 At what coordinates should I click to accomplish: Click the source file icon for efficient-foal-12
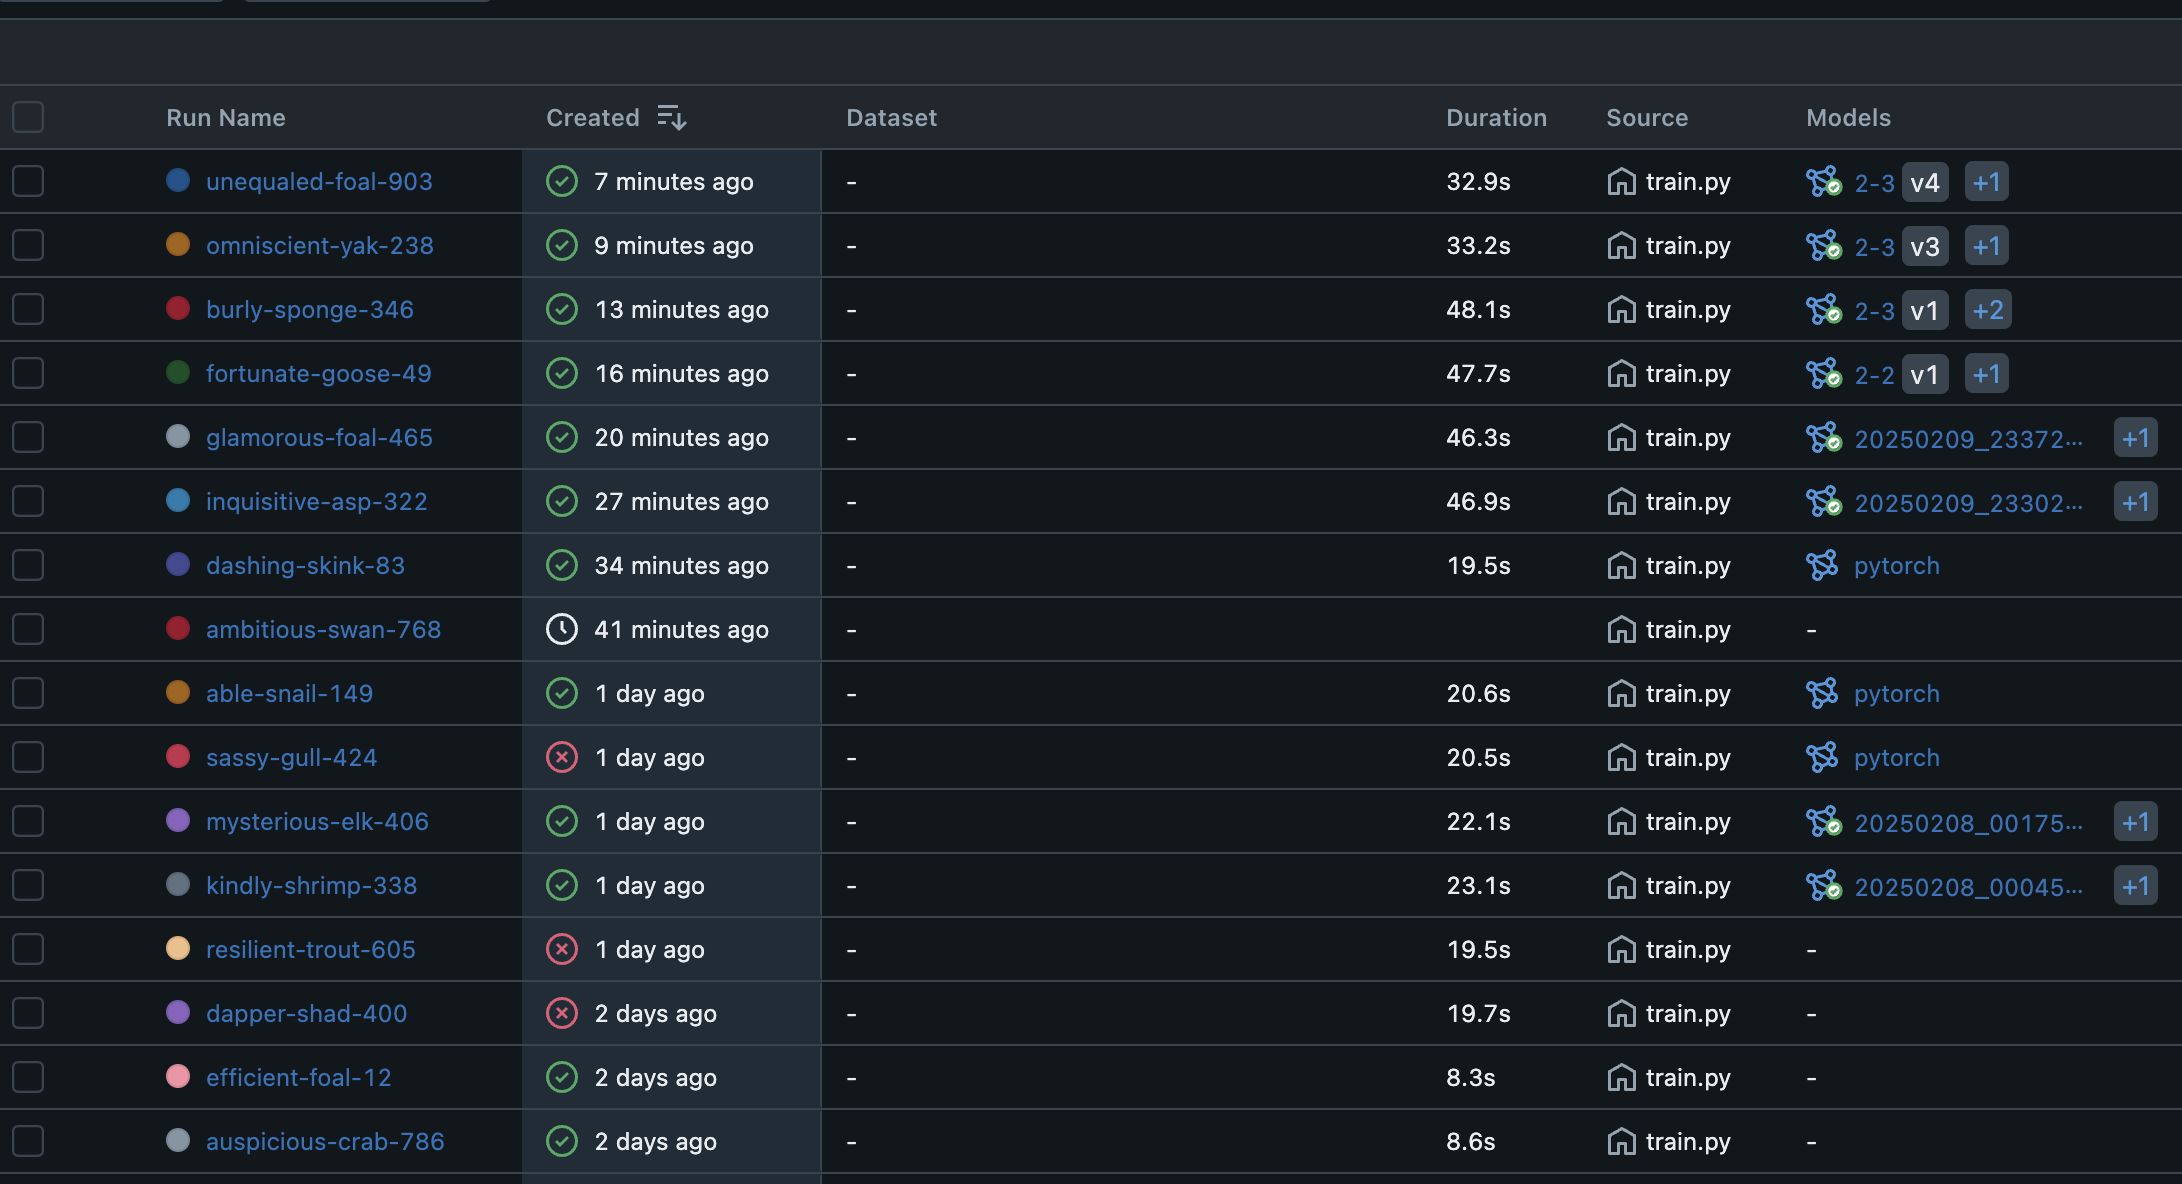1621,1078
